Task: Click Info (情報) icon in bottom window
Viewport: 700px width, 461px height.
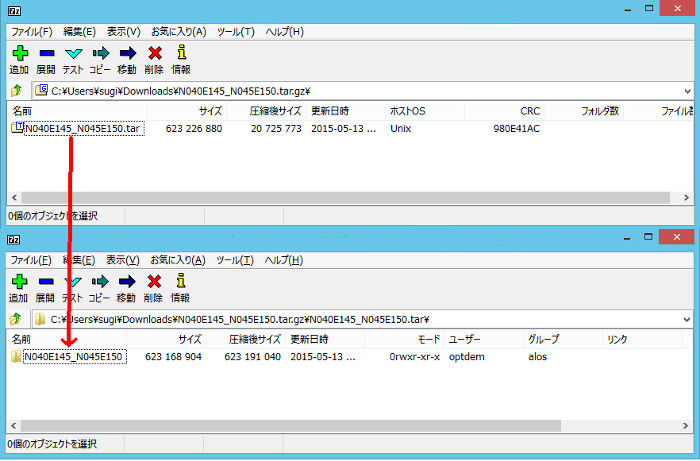Action: coord(180,281)
